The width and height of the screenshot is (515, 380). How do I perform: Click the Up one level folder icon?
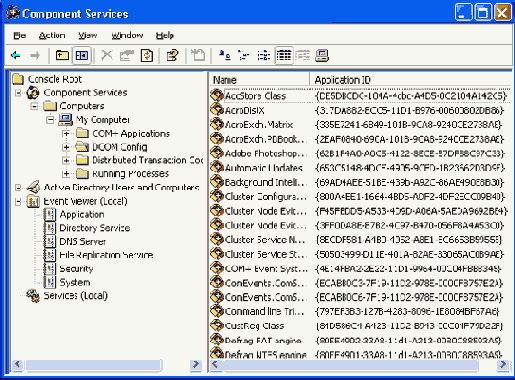62,55
